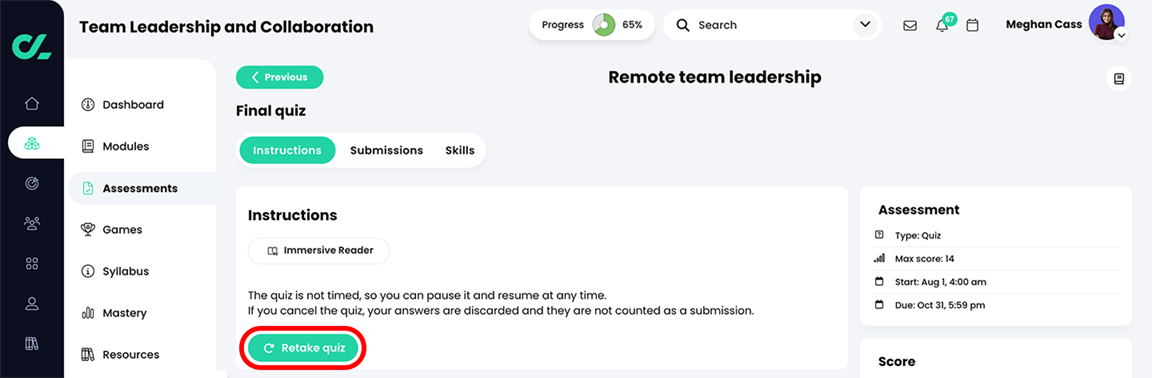Viewport: 1152px width, 378px height.
Task: Open the apps grid icon in left rail
Action: [32, 263]
